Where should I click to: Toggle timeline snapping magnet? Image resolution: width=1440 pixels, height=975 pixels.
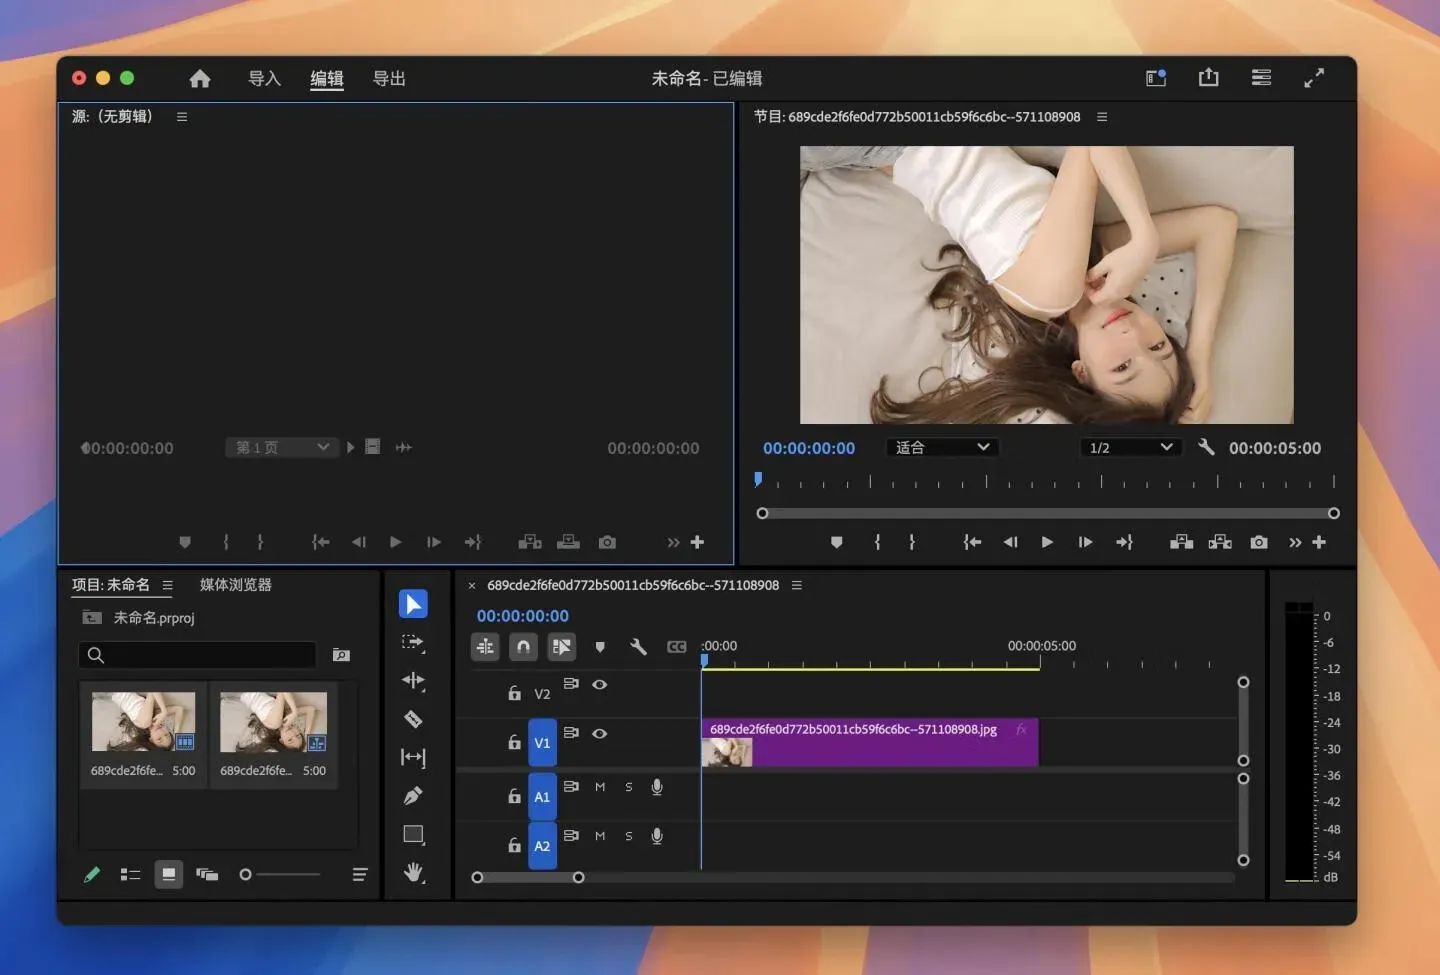(523, 647)
